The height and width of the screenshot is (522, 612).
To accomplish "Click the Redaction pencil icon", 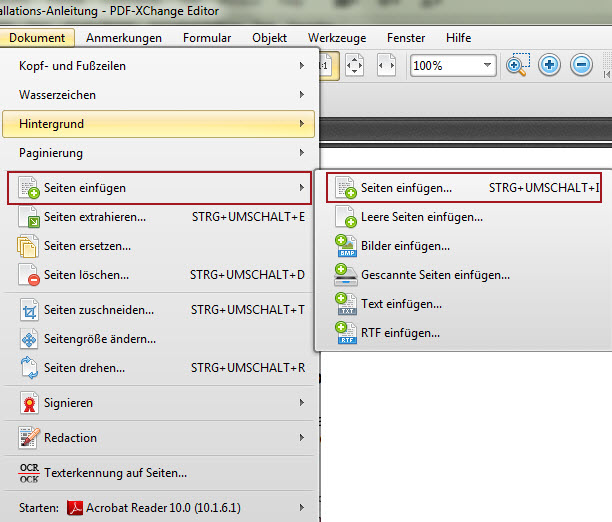I will (x=29, y=438).
